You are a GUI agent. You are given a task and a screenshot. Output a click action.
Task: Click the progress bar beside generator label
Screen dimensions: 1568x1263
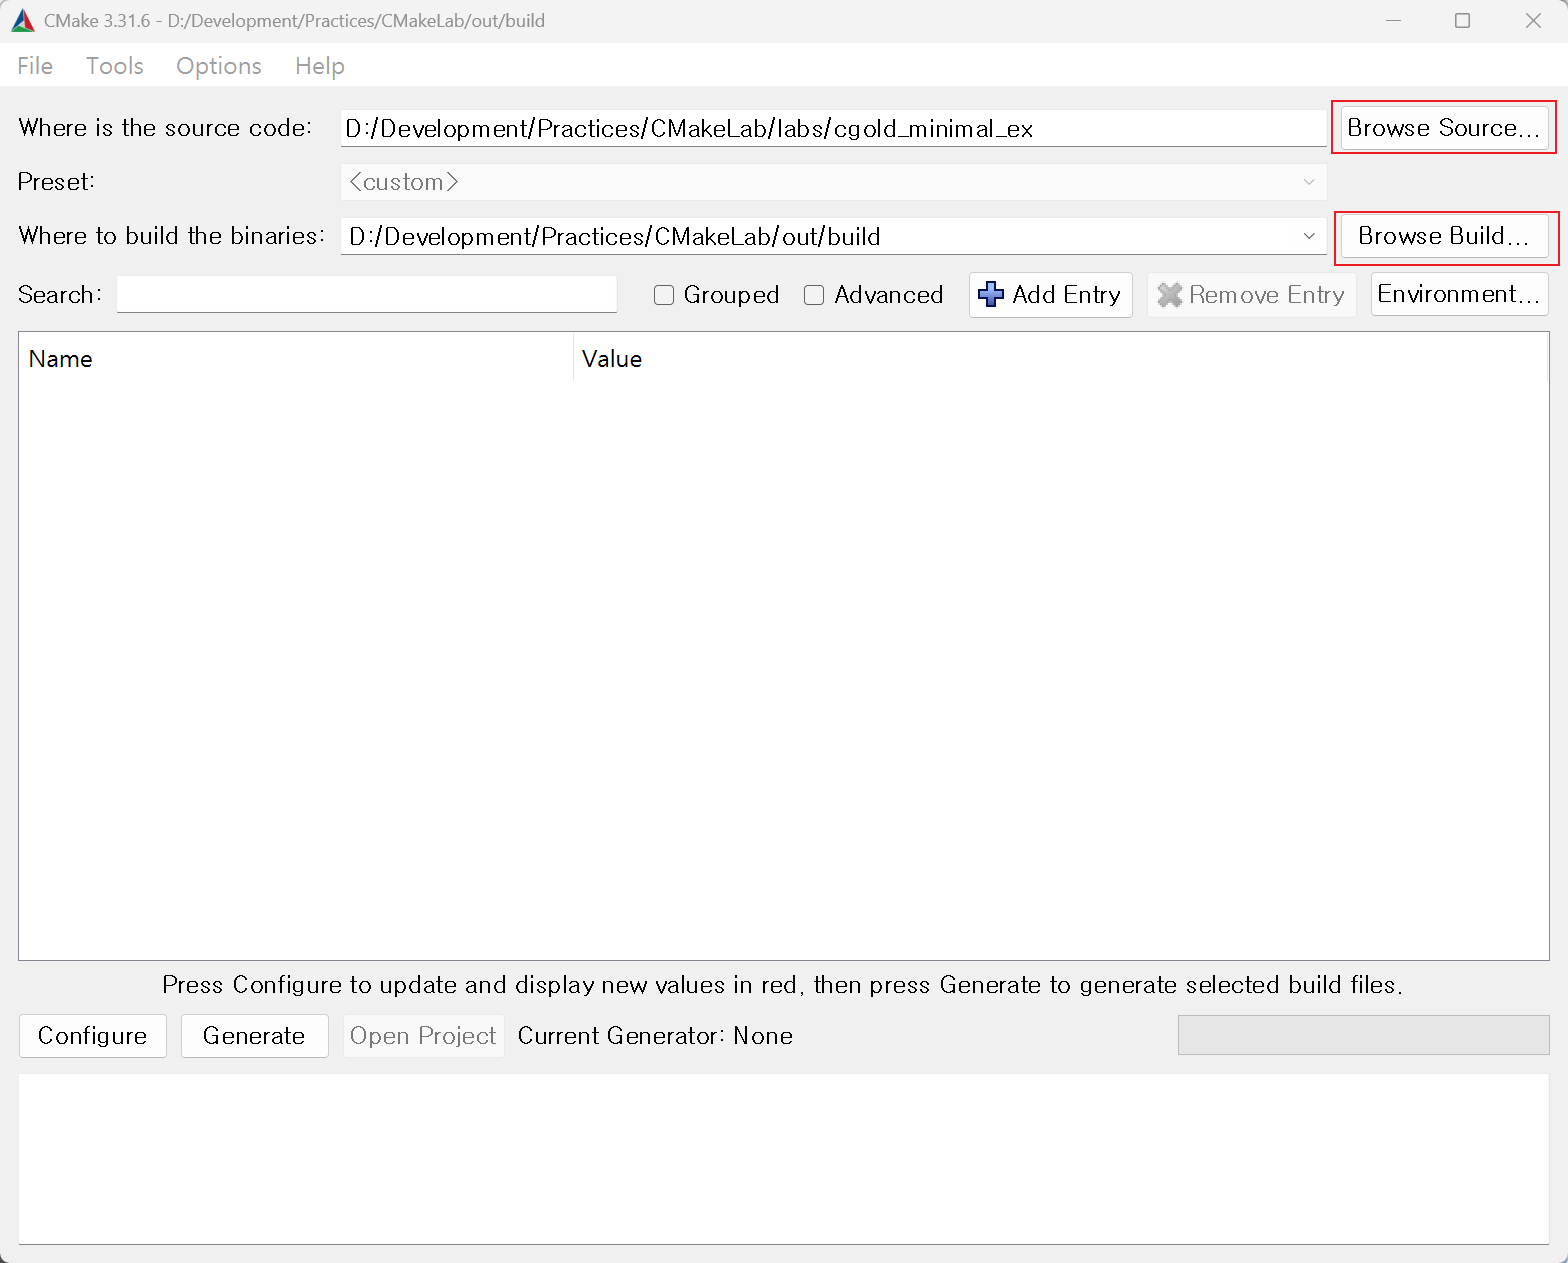[1364, 1035]
